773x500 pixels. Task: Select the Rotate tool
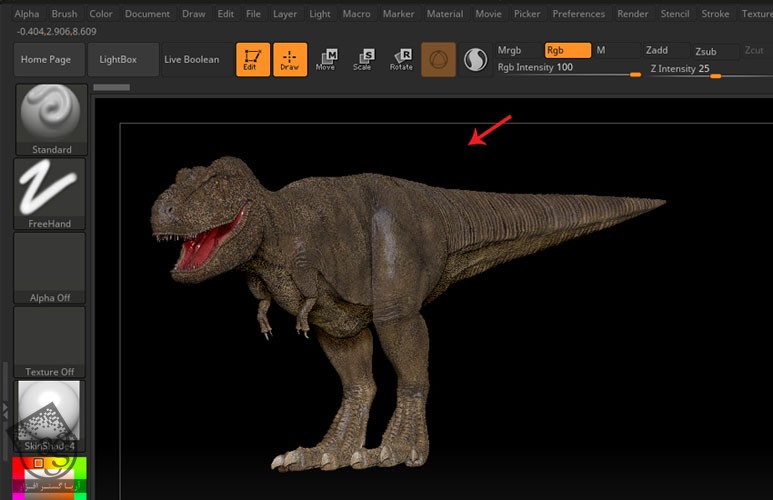400,59
